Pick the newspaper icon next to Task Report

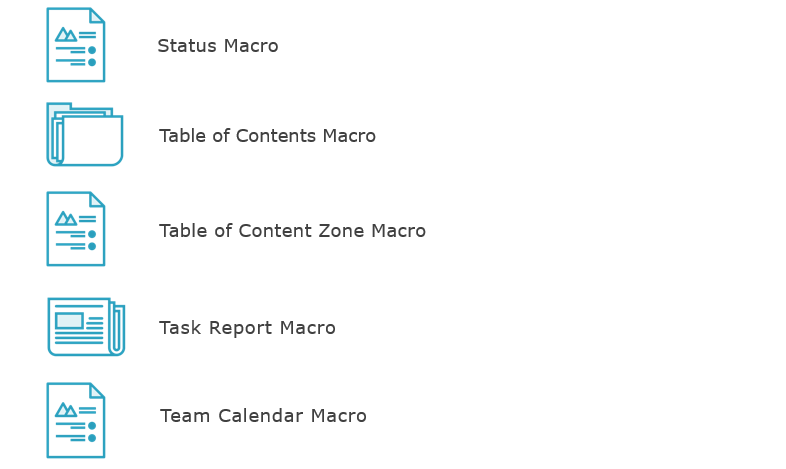pos(86,327)
